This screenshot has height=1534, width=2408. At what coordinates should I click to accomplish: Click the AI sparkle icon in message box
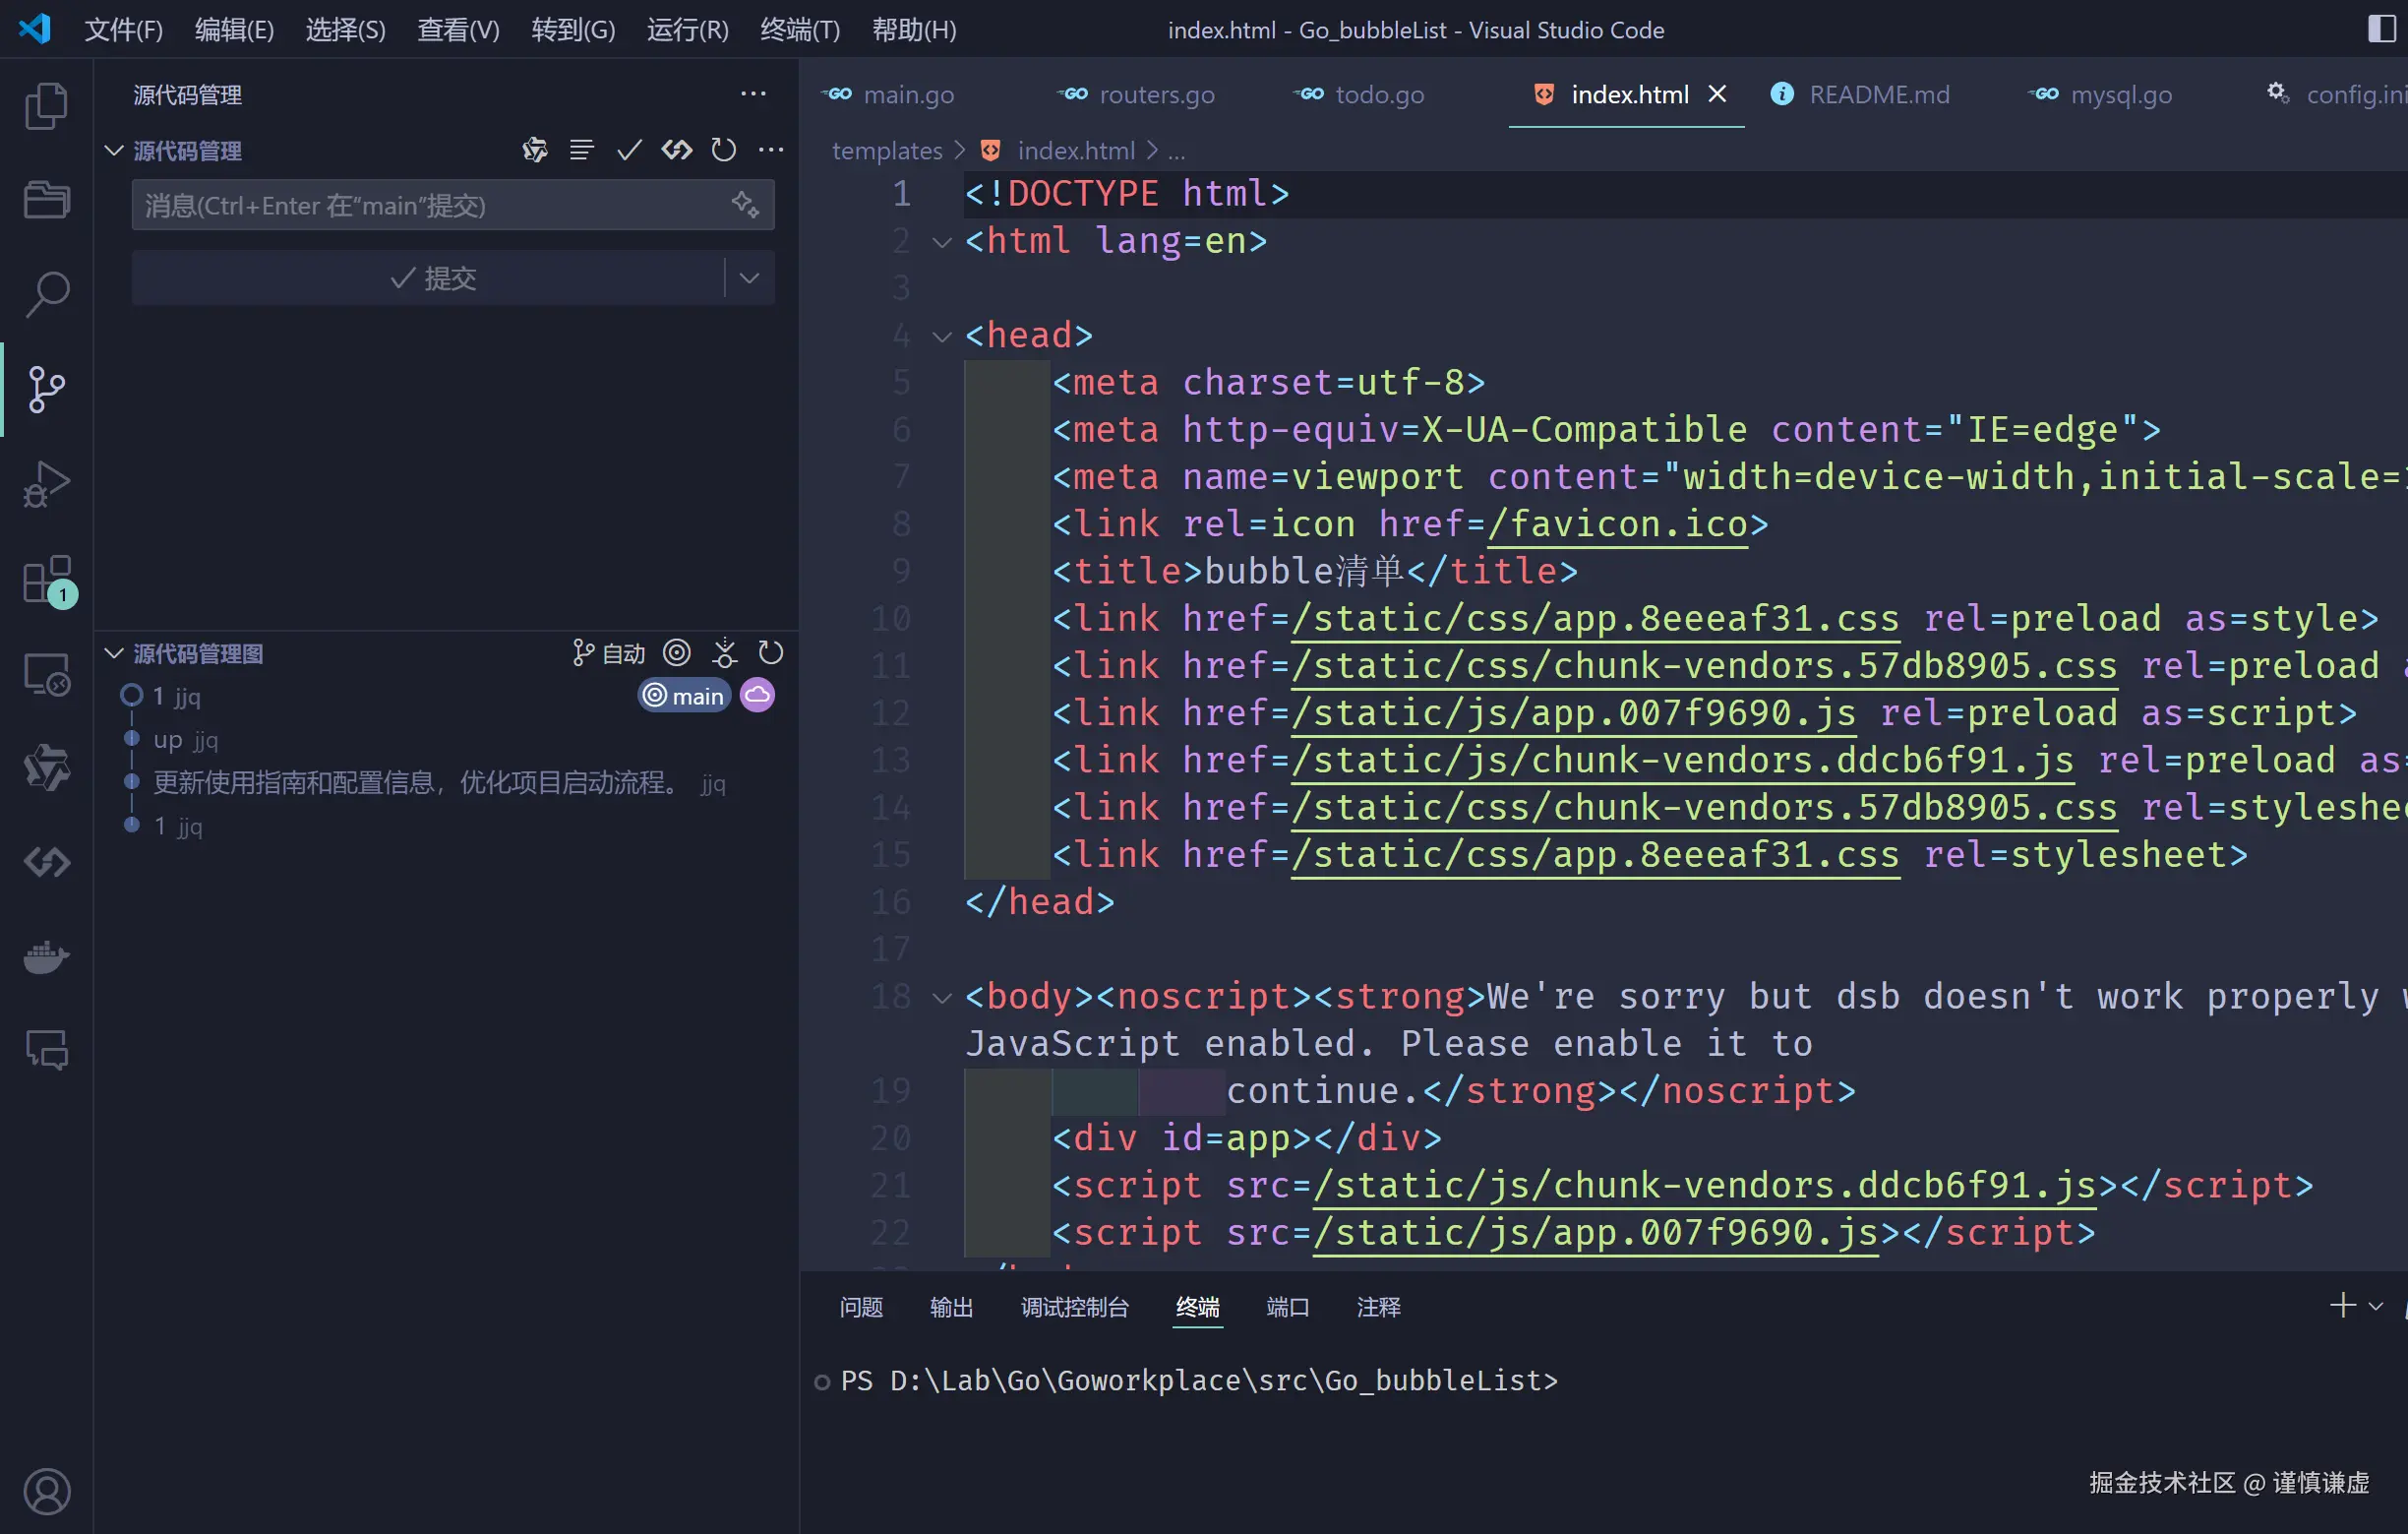745,205
